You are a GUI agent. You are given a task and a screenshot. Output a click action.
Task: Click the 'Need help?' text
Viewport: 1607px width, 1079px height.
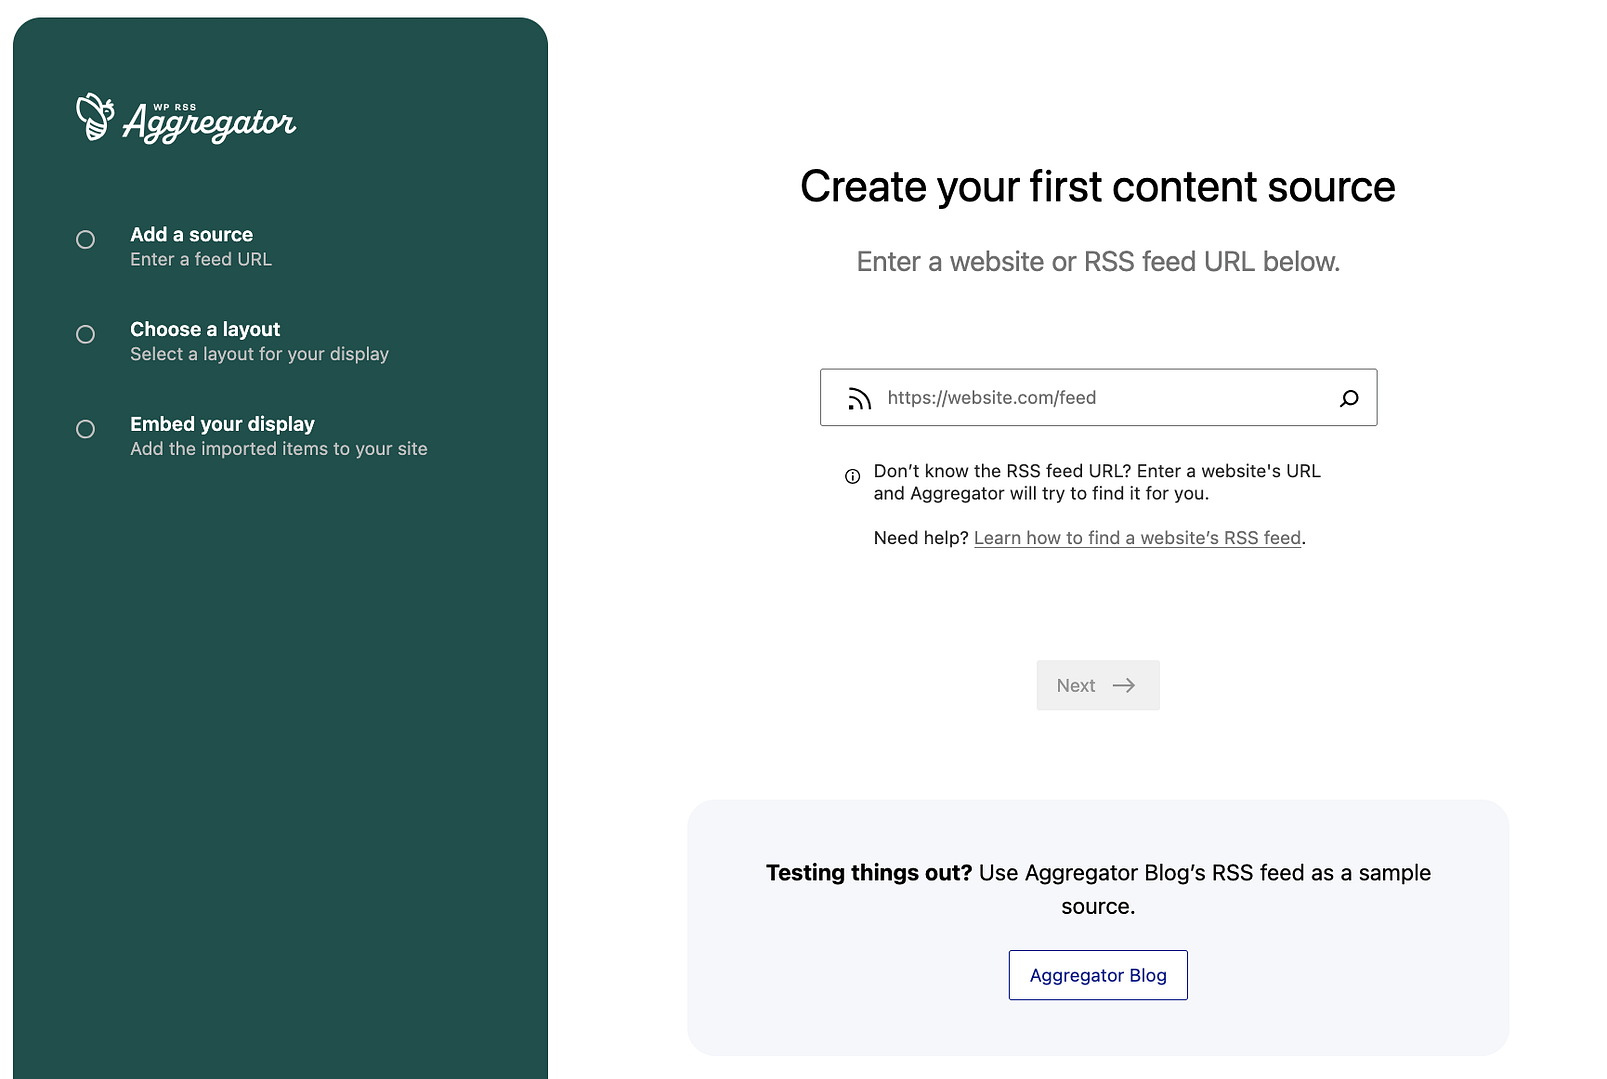[x=921, y=538]
